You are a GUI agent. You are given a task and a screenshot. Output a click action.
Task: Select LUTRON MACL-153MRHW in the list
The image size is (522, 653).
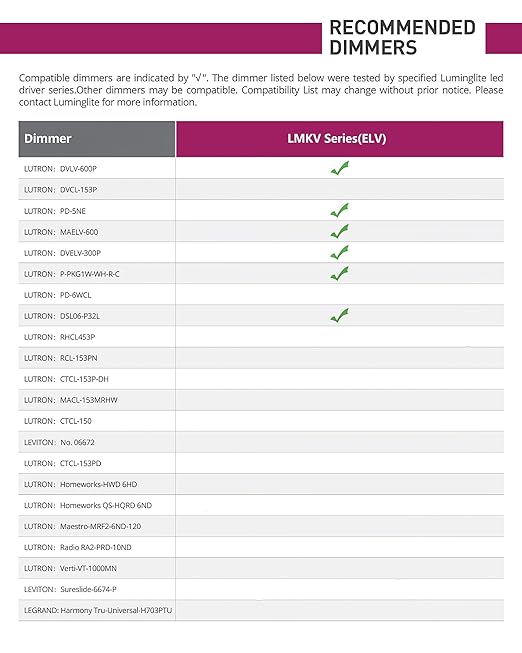(x=71, y=400)
